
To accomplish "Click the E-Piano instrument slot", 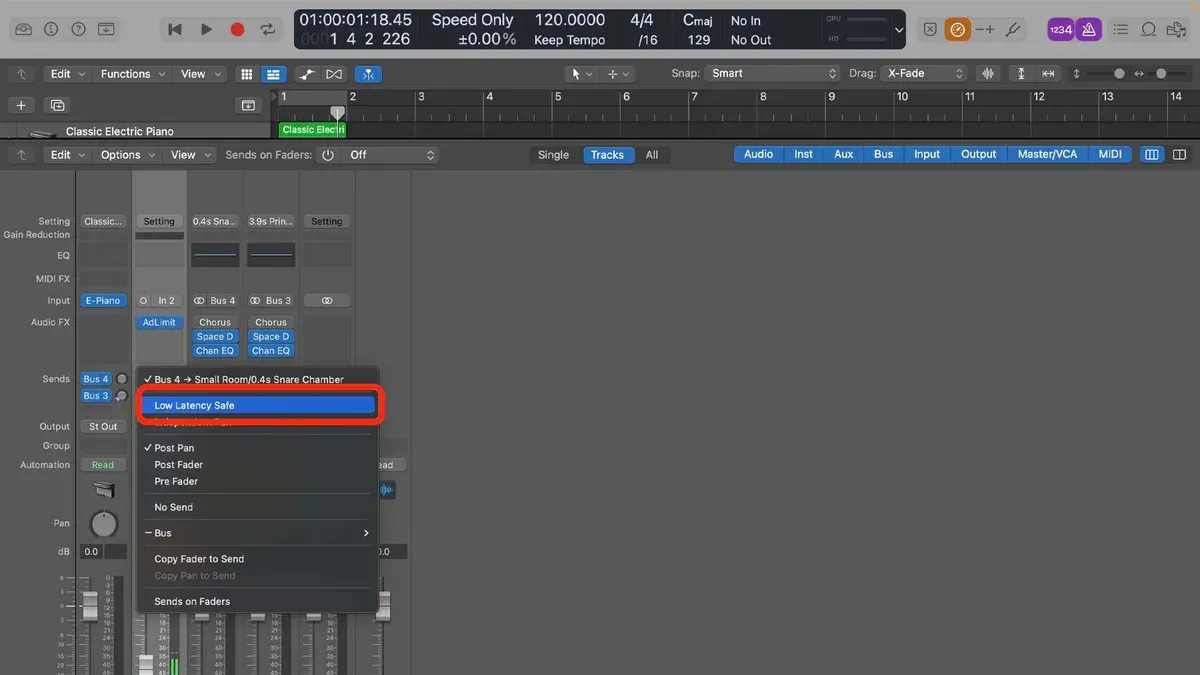I will pos(103,300).
